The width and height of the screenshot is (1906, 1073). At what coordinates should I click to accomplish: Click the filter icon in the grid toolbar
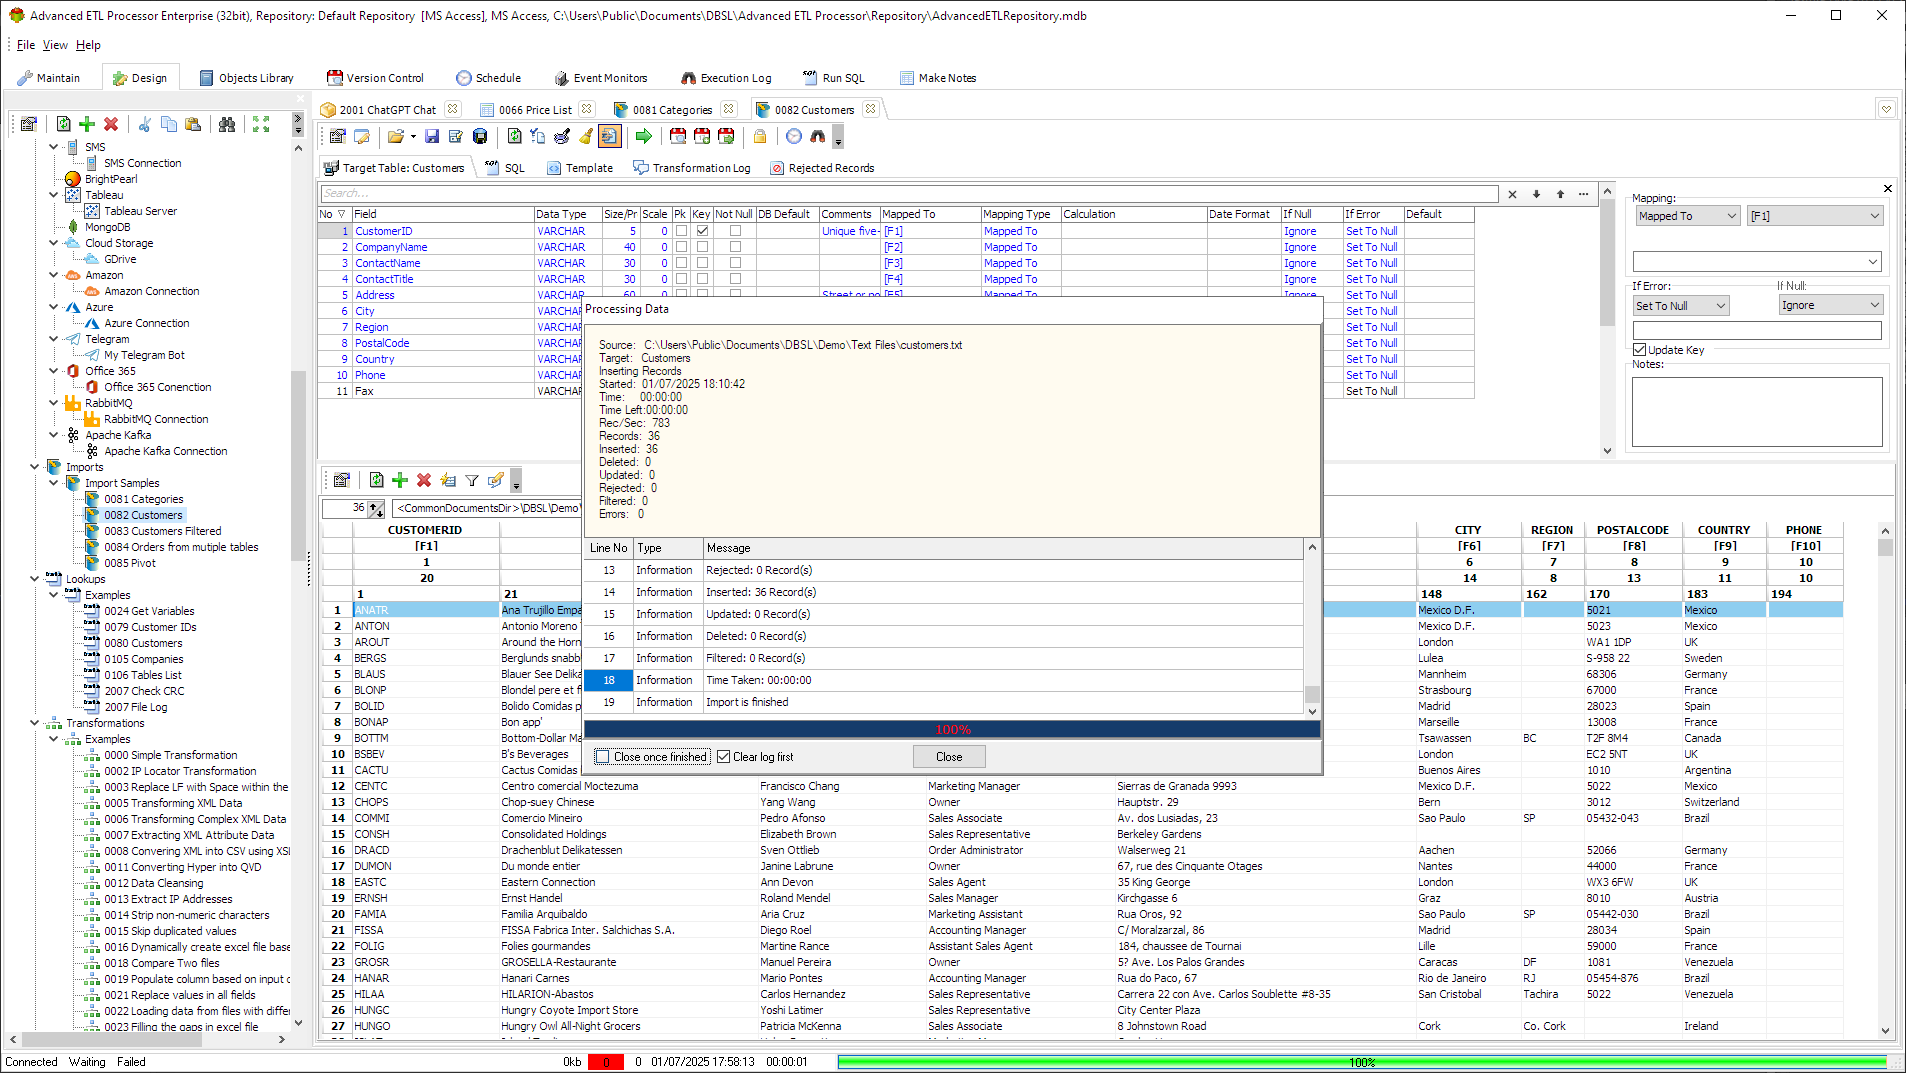(x=471, y=480)
